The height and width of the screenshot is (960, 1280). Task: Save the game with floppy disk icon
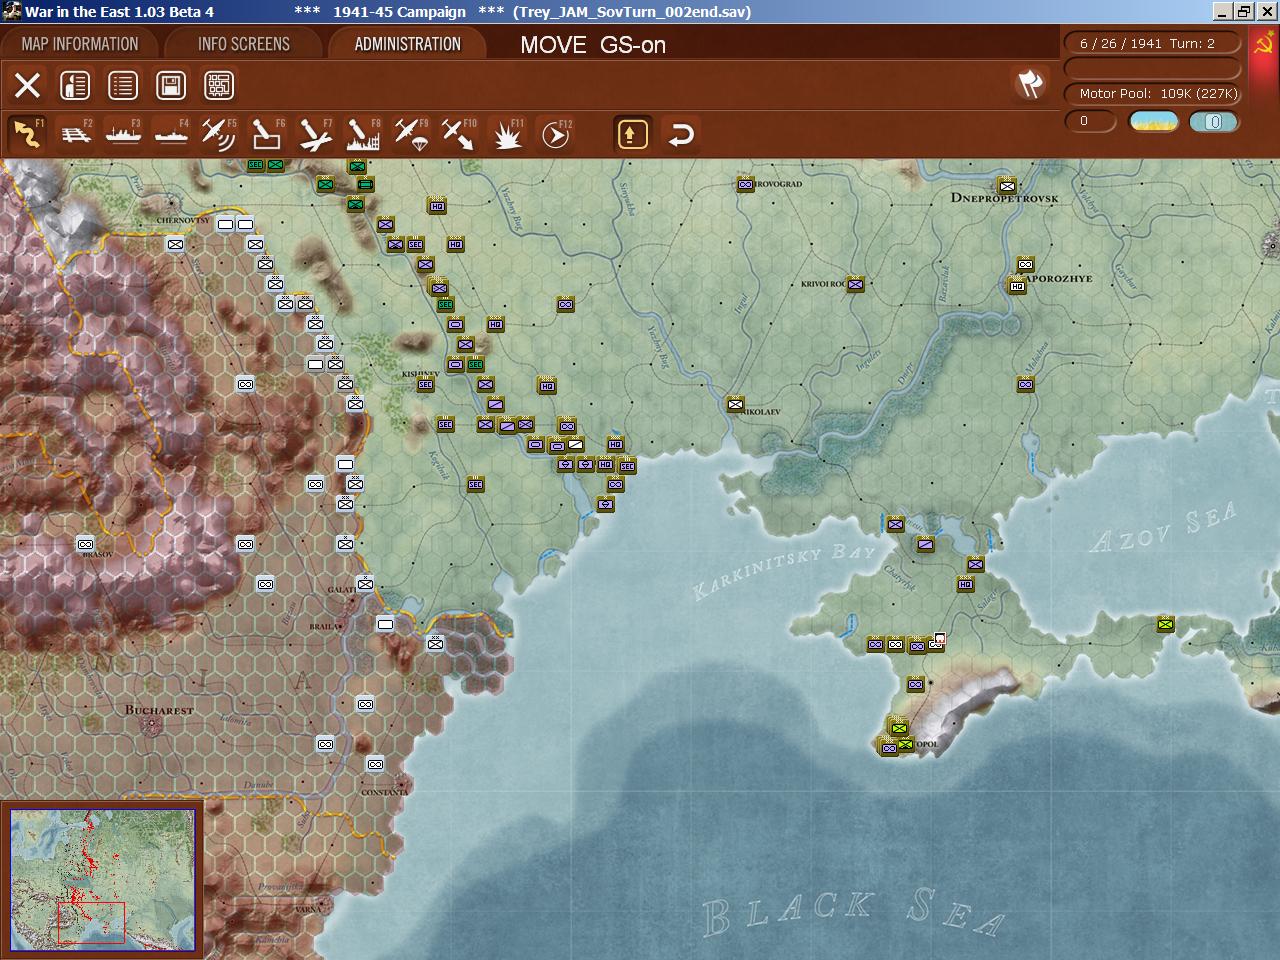click(171, 85)
